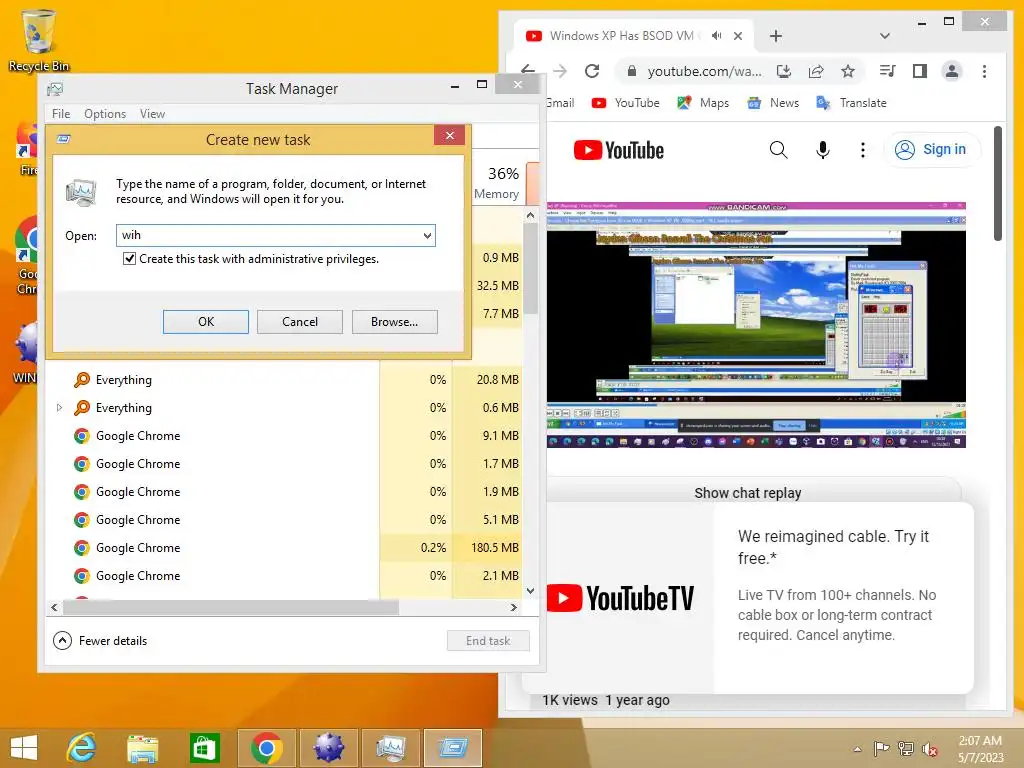Open YouTubeTV ad logo

[x=620, y=598]
